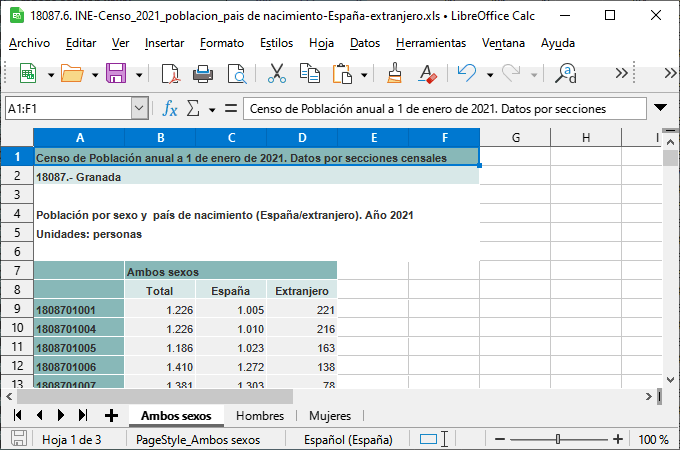Open the Function Wizard fx icon
The image size is (680, 450).
pyautogui.click(x=170, y=108)
